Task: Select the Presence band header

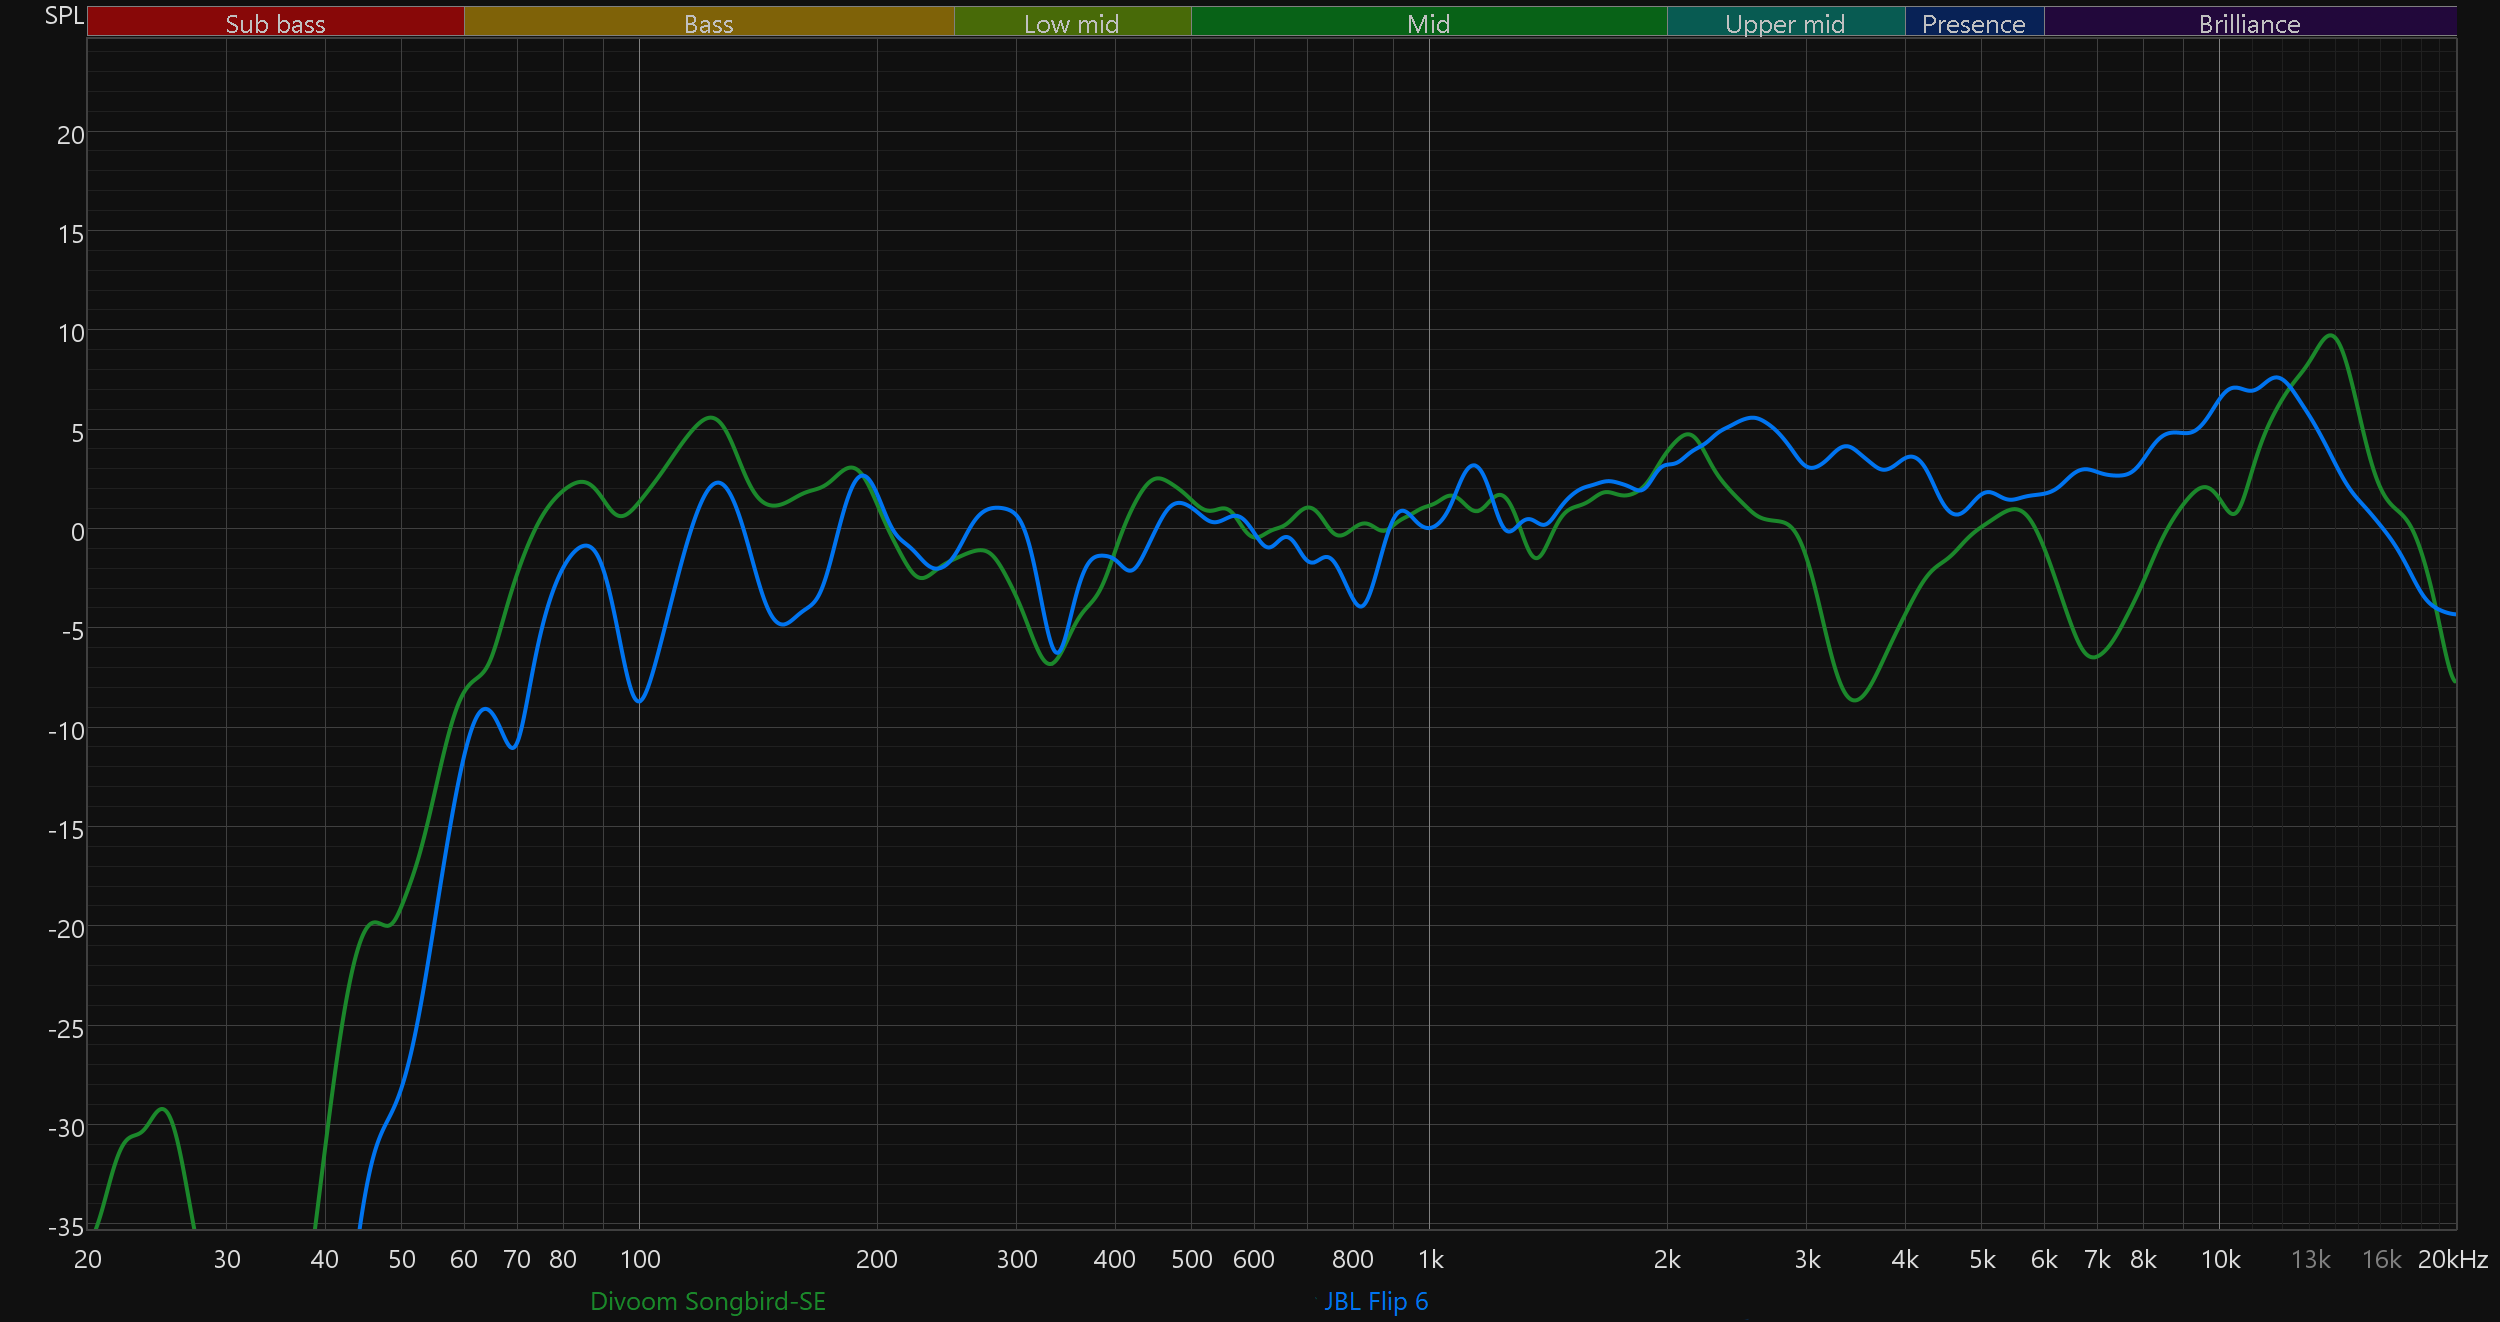Action: tap(1973, 22)
